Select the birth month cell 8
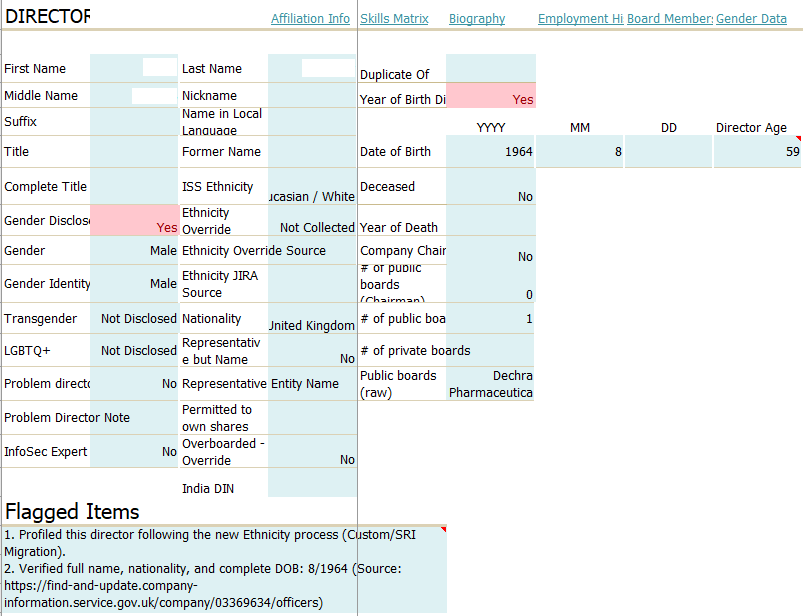Viewport: 803px width, 616px height. pos(579,152)
